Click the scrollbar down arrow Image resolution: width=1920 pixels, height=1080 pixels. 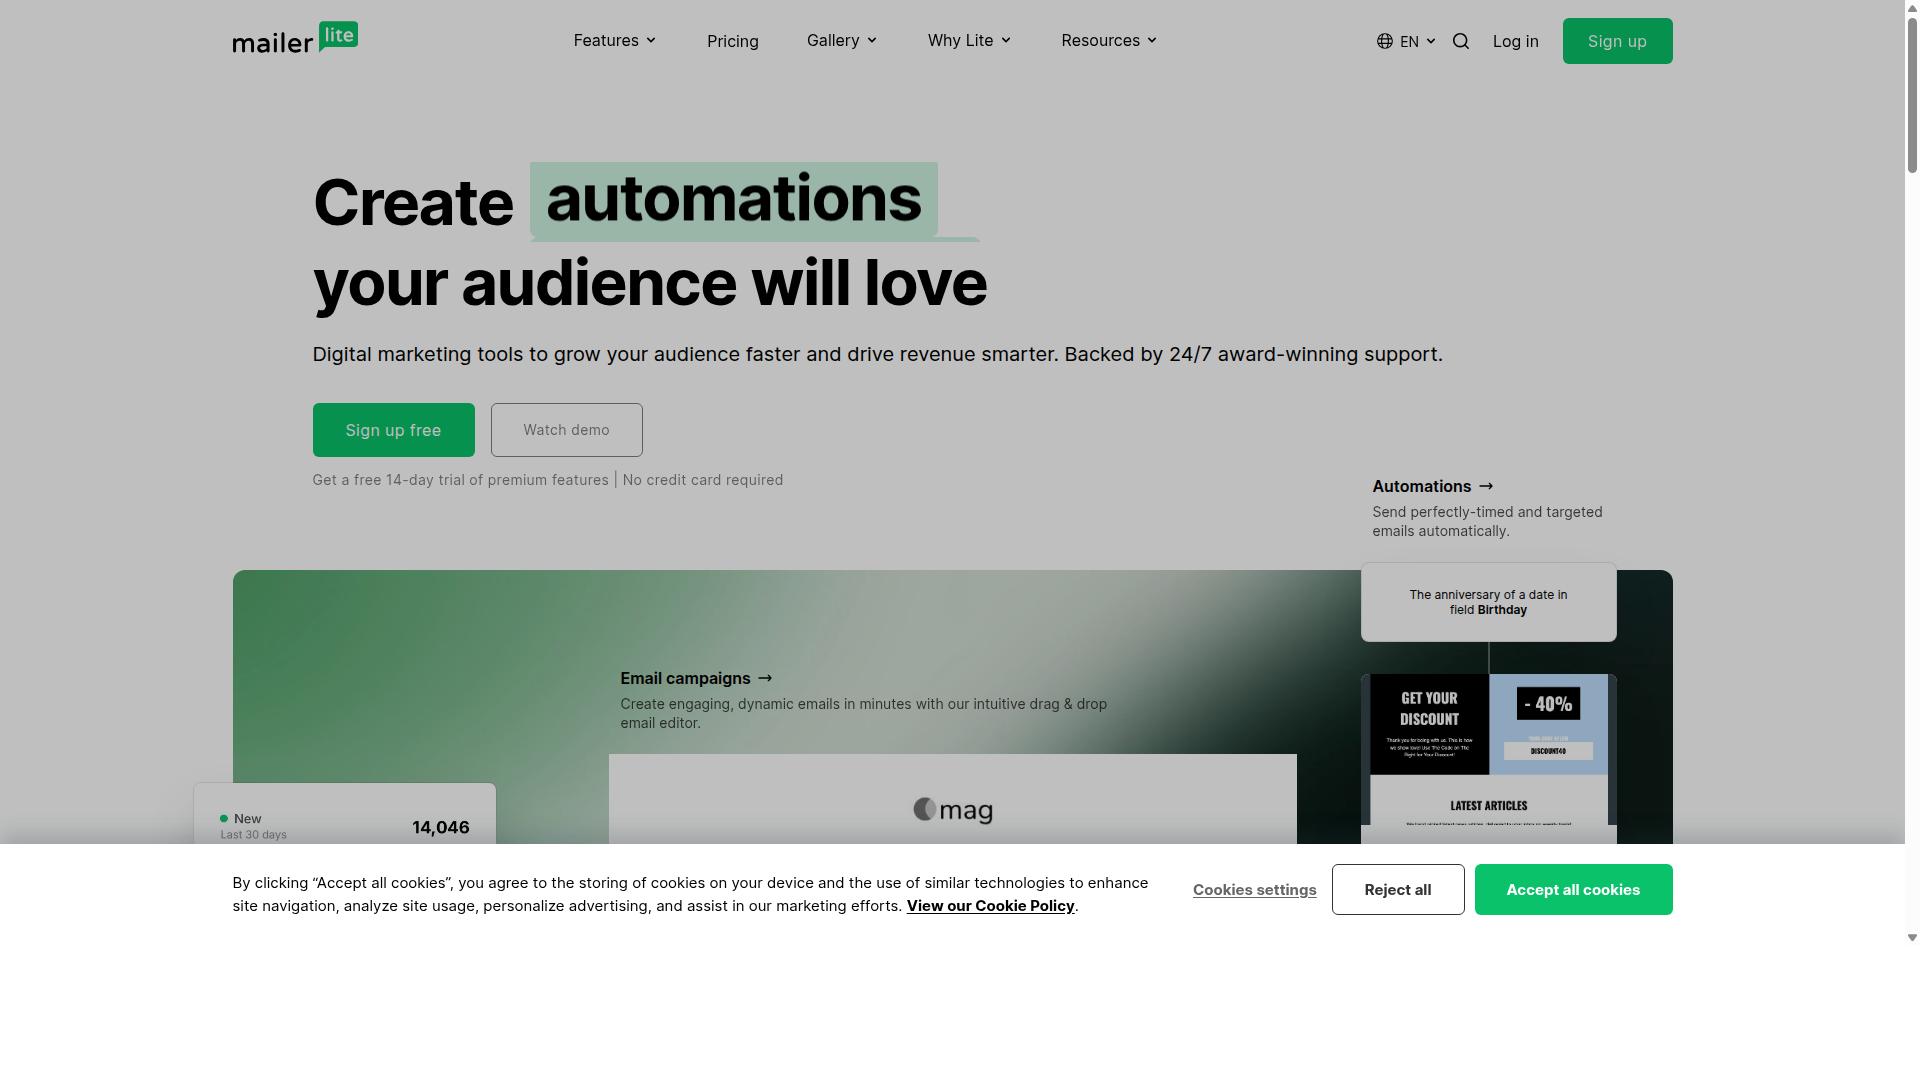(x=1912, y=937)
